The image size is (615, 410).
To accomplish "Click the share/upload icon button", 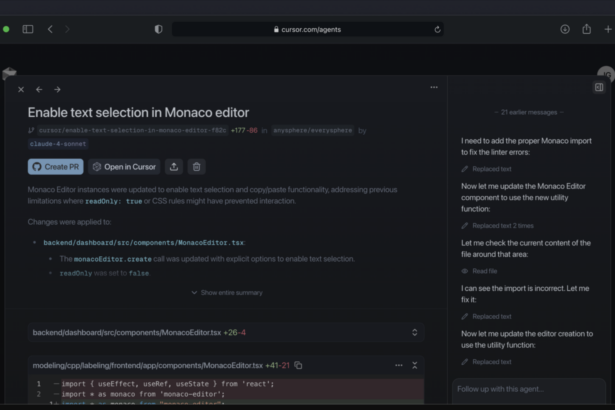I will (x=174, y=167).
